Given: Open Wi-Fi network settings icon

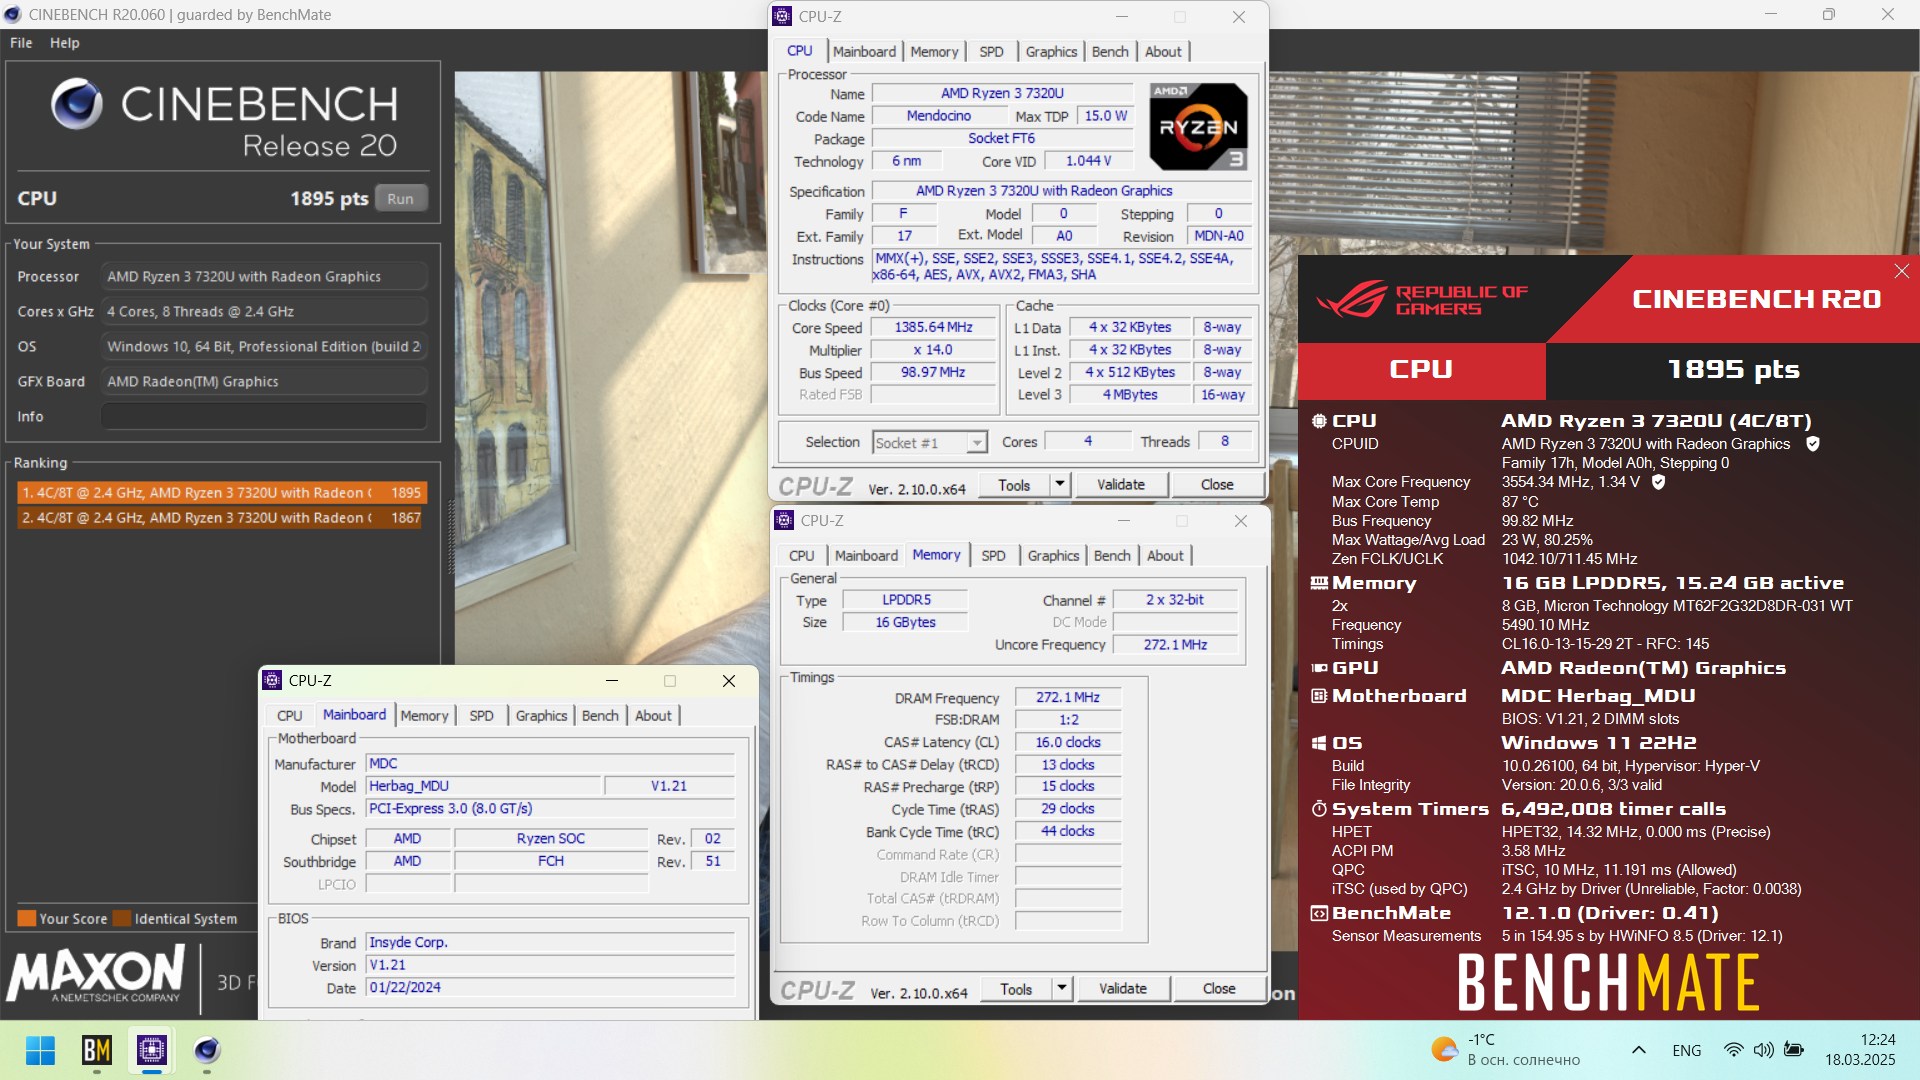Looking at the screenshot, I should click(x=1733, y=1050).
